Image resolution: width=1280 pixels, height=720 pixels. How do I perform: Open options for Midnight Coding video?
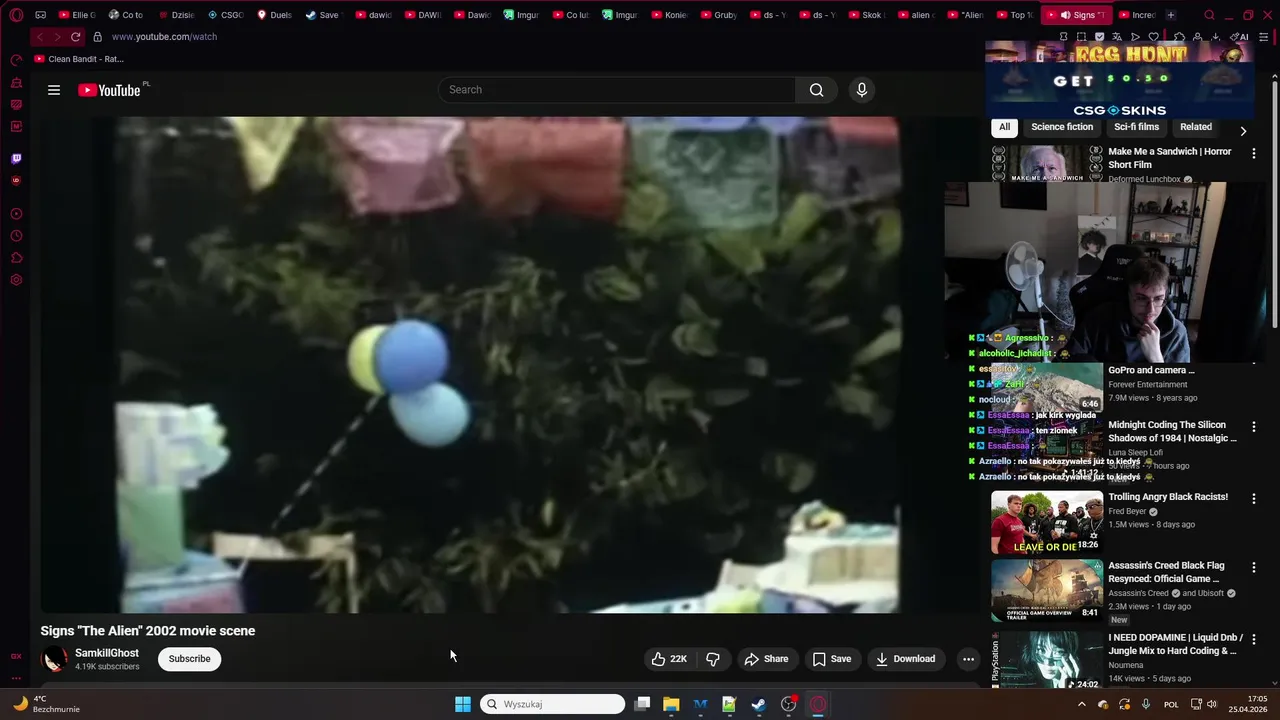point(1254,427)
